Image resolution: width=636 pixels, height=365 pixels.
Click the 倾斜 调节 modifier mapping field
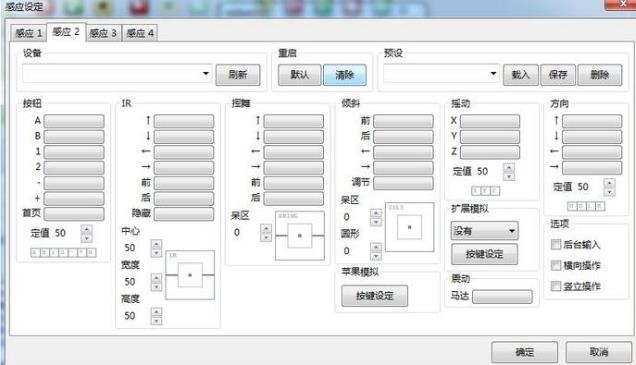click(403, 182)
